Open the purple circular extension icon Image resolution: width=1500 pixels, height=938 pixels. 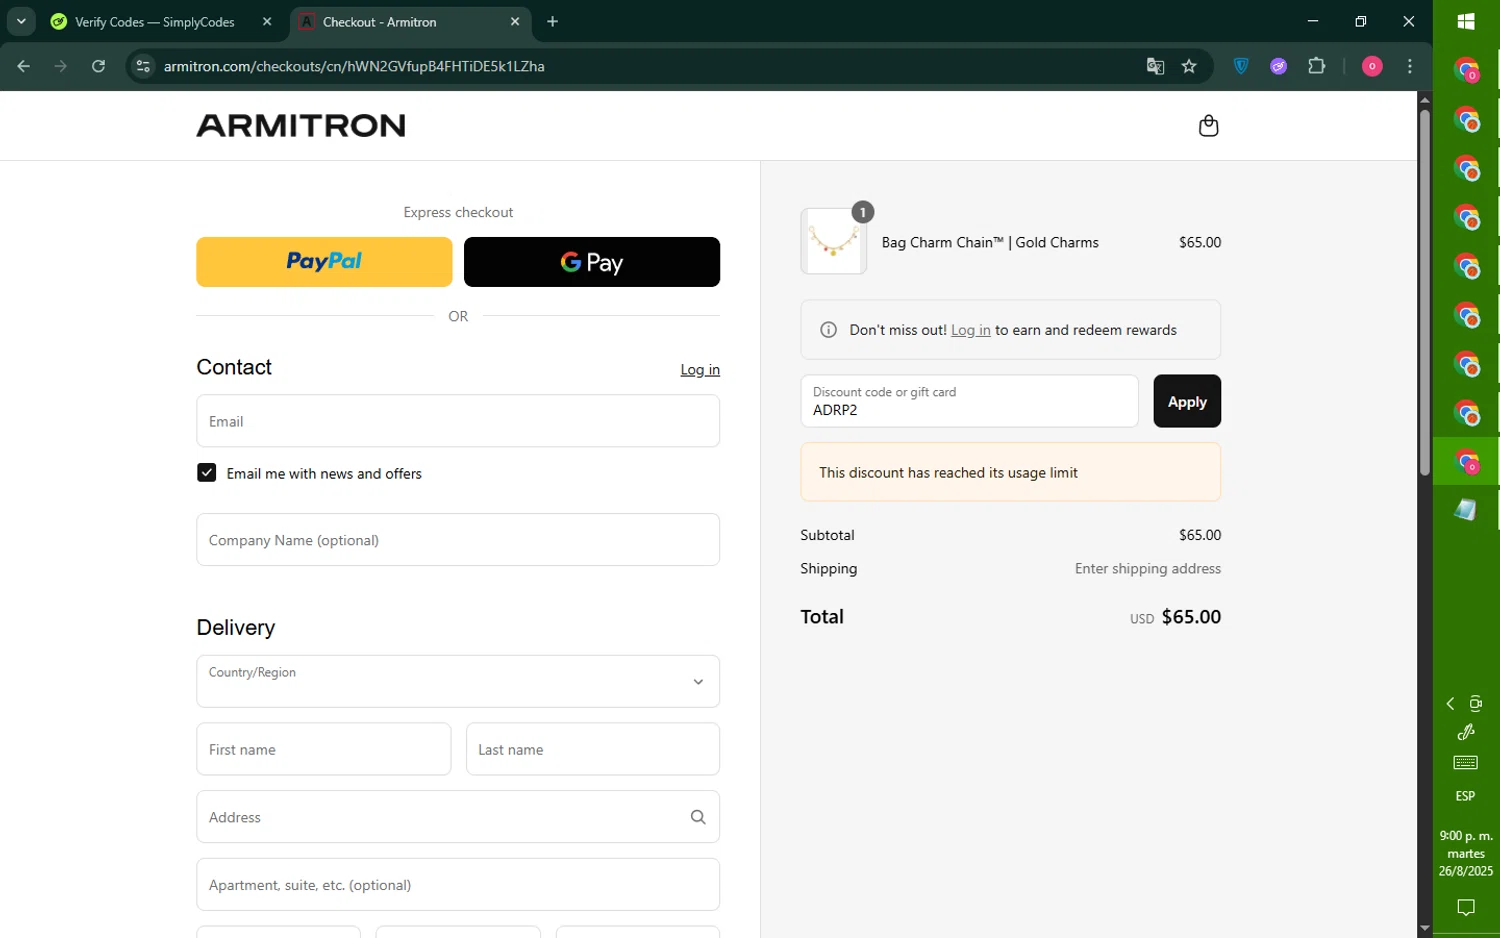(1279, 66)
